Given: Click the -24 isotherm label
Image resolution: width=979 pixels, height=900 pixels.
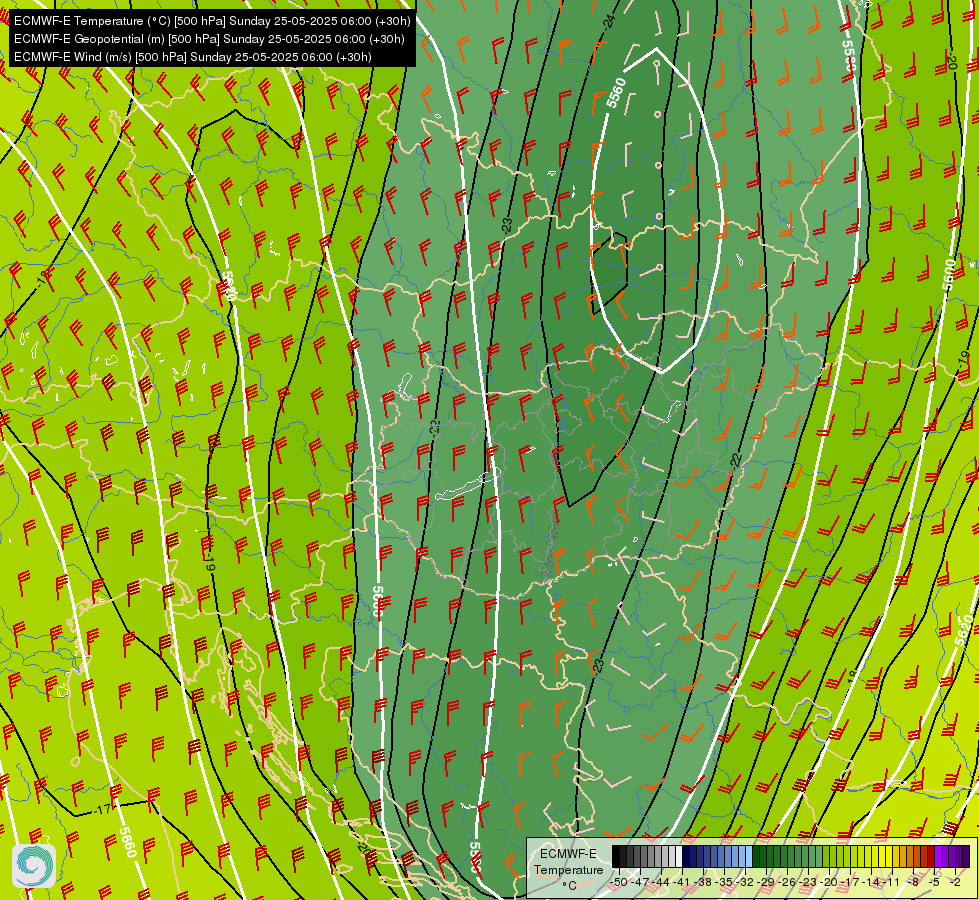Looking at the screenshot, I should [x=609, y=21].
